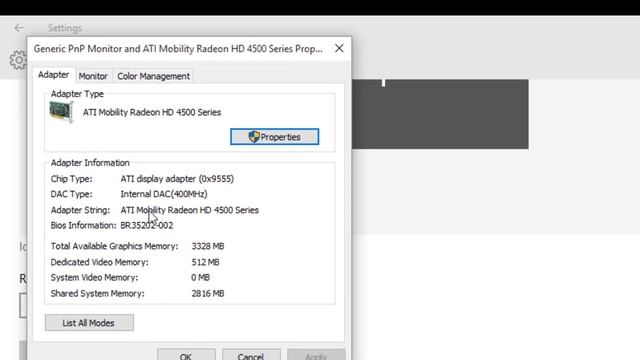Click the 'Adapter Type' group heading
Screen dimensions: 640x360
click(77, 94)
